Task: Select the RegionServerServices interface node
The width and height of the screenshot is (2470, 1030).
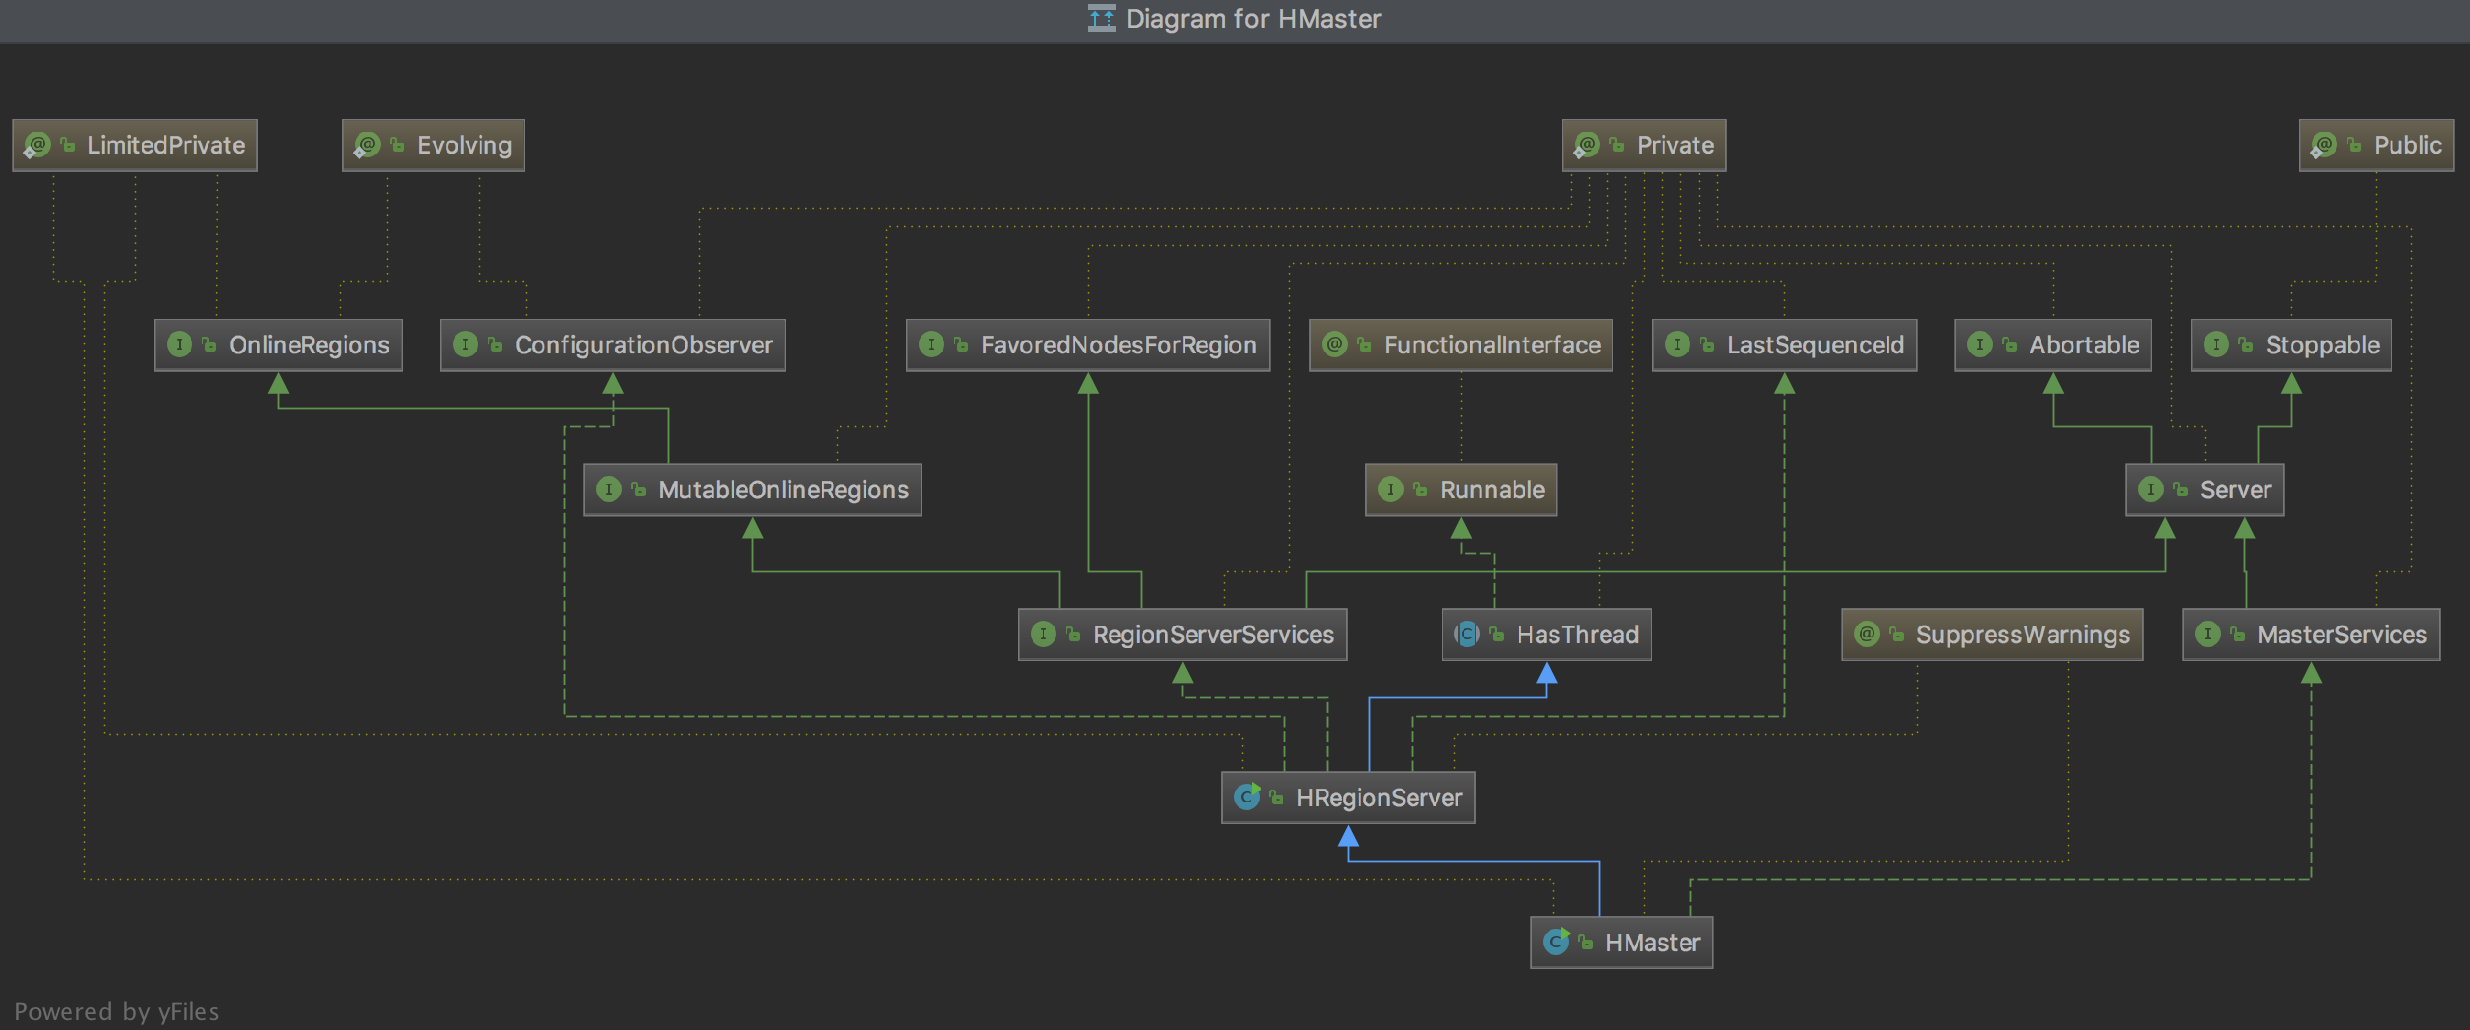Action: (x=1212, y=635)
